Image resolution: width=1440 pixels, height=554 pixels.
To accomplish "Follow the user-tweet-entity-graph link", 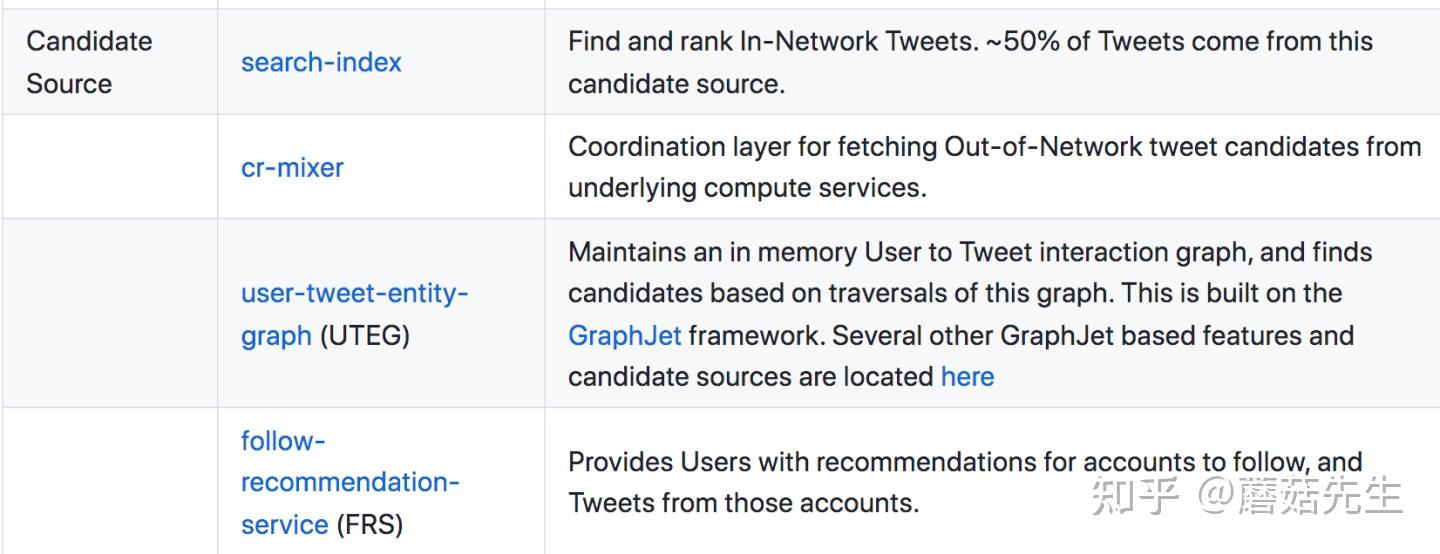I will (354, 294).
